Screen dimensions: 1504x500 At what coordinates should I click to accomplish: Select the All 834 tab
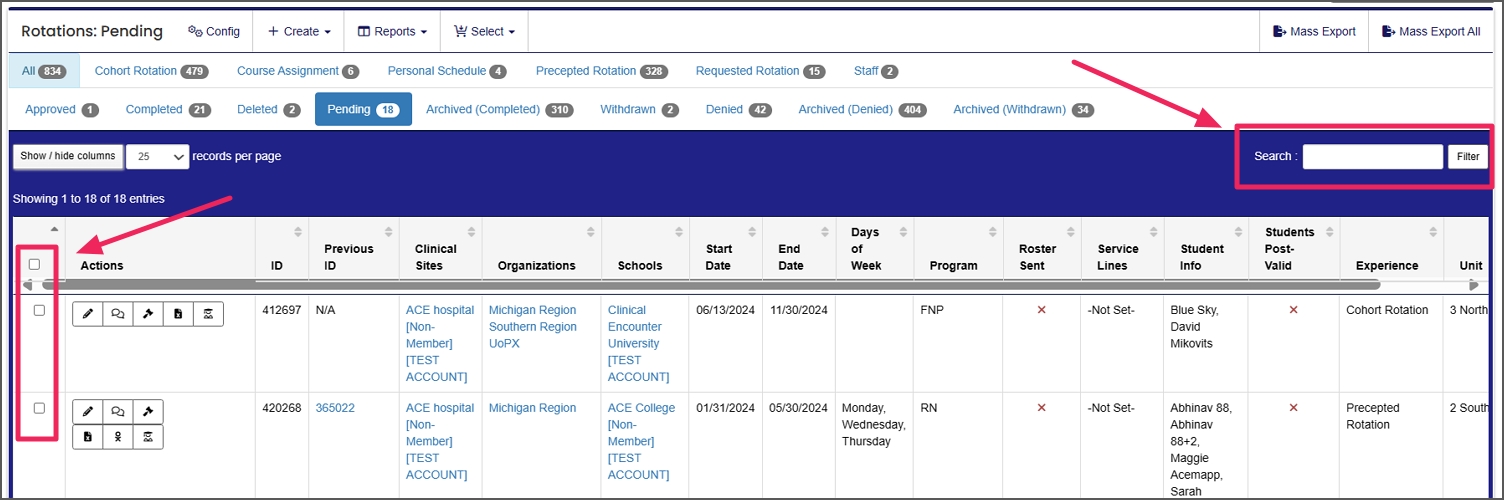[43, 71]
